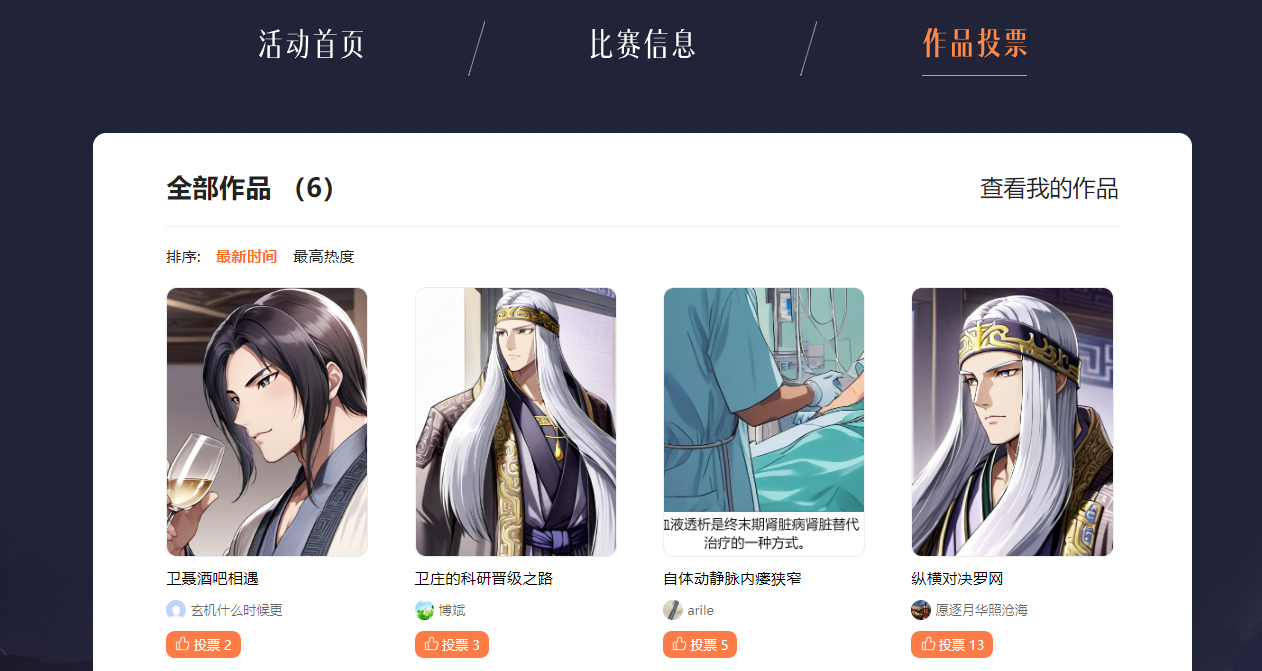Open the 活动首页 tab
The image size is (1262, 671).
(x=311, y=45)
